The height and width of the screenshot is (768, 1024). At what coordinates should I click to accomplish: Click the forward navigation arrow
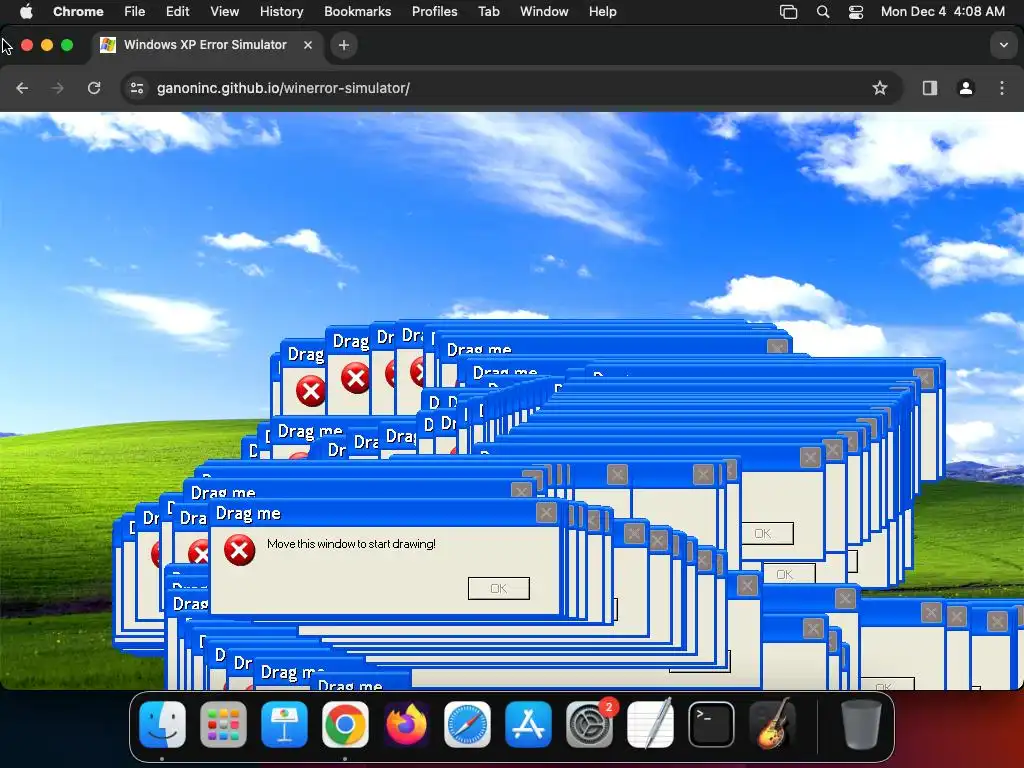[57, 88]
